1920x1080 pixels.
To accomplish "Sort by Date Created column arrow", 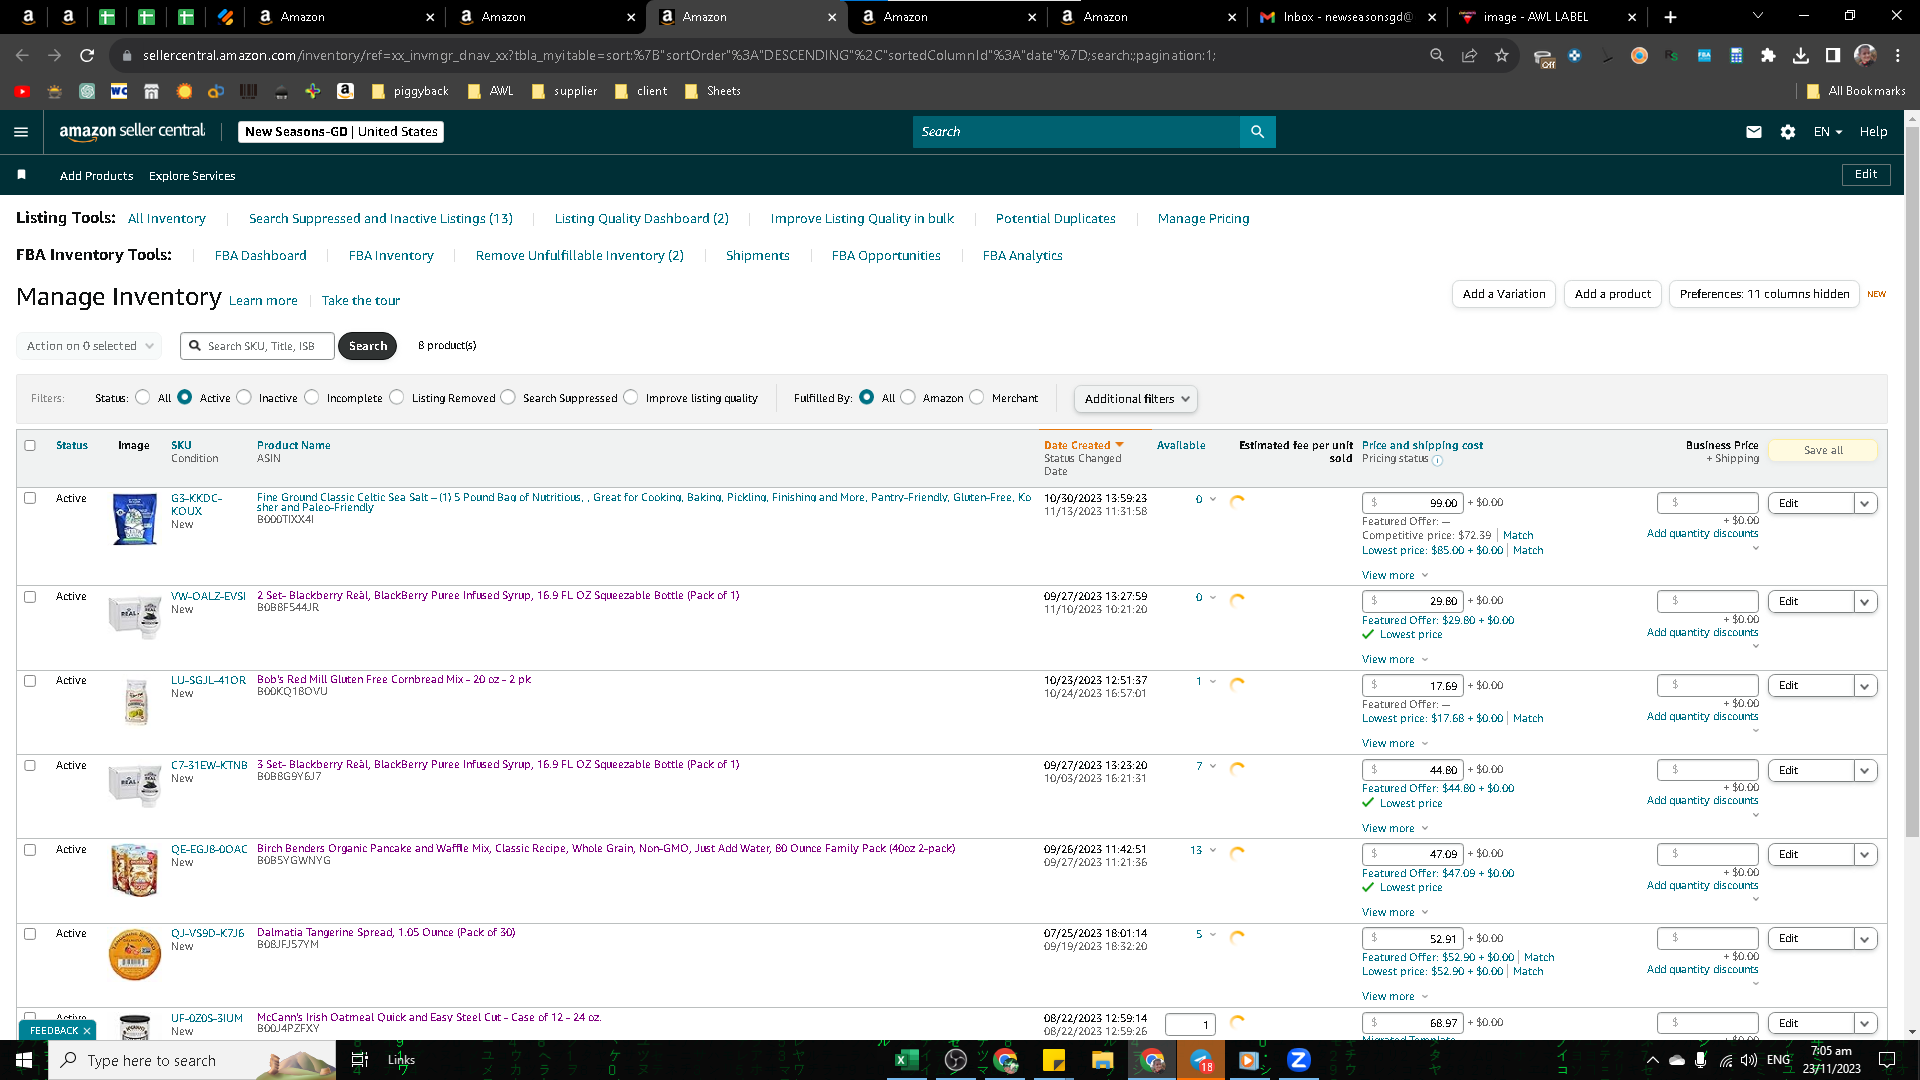I will 1119,445.
